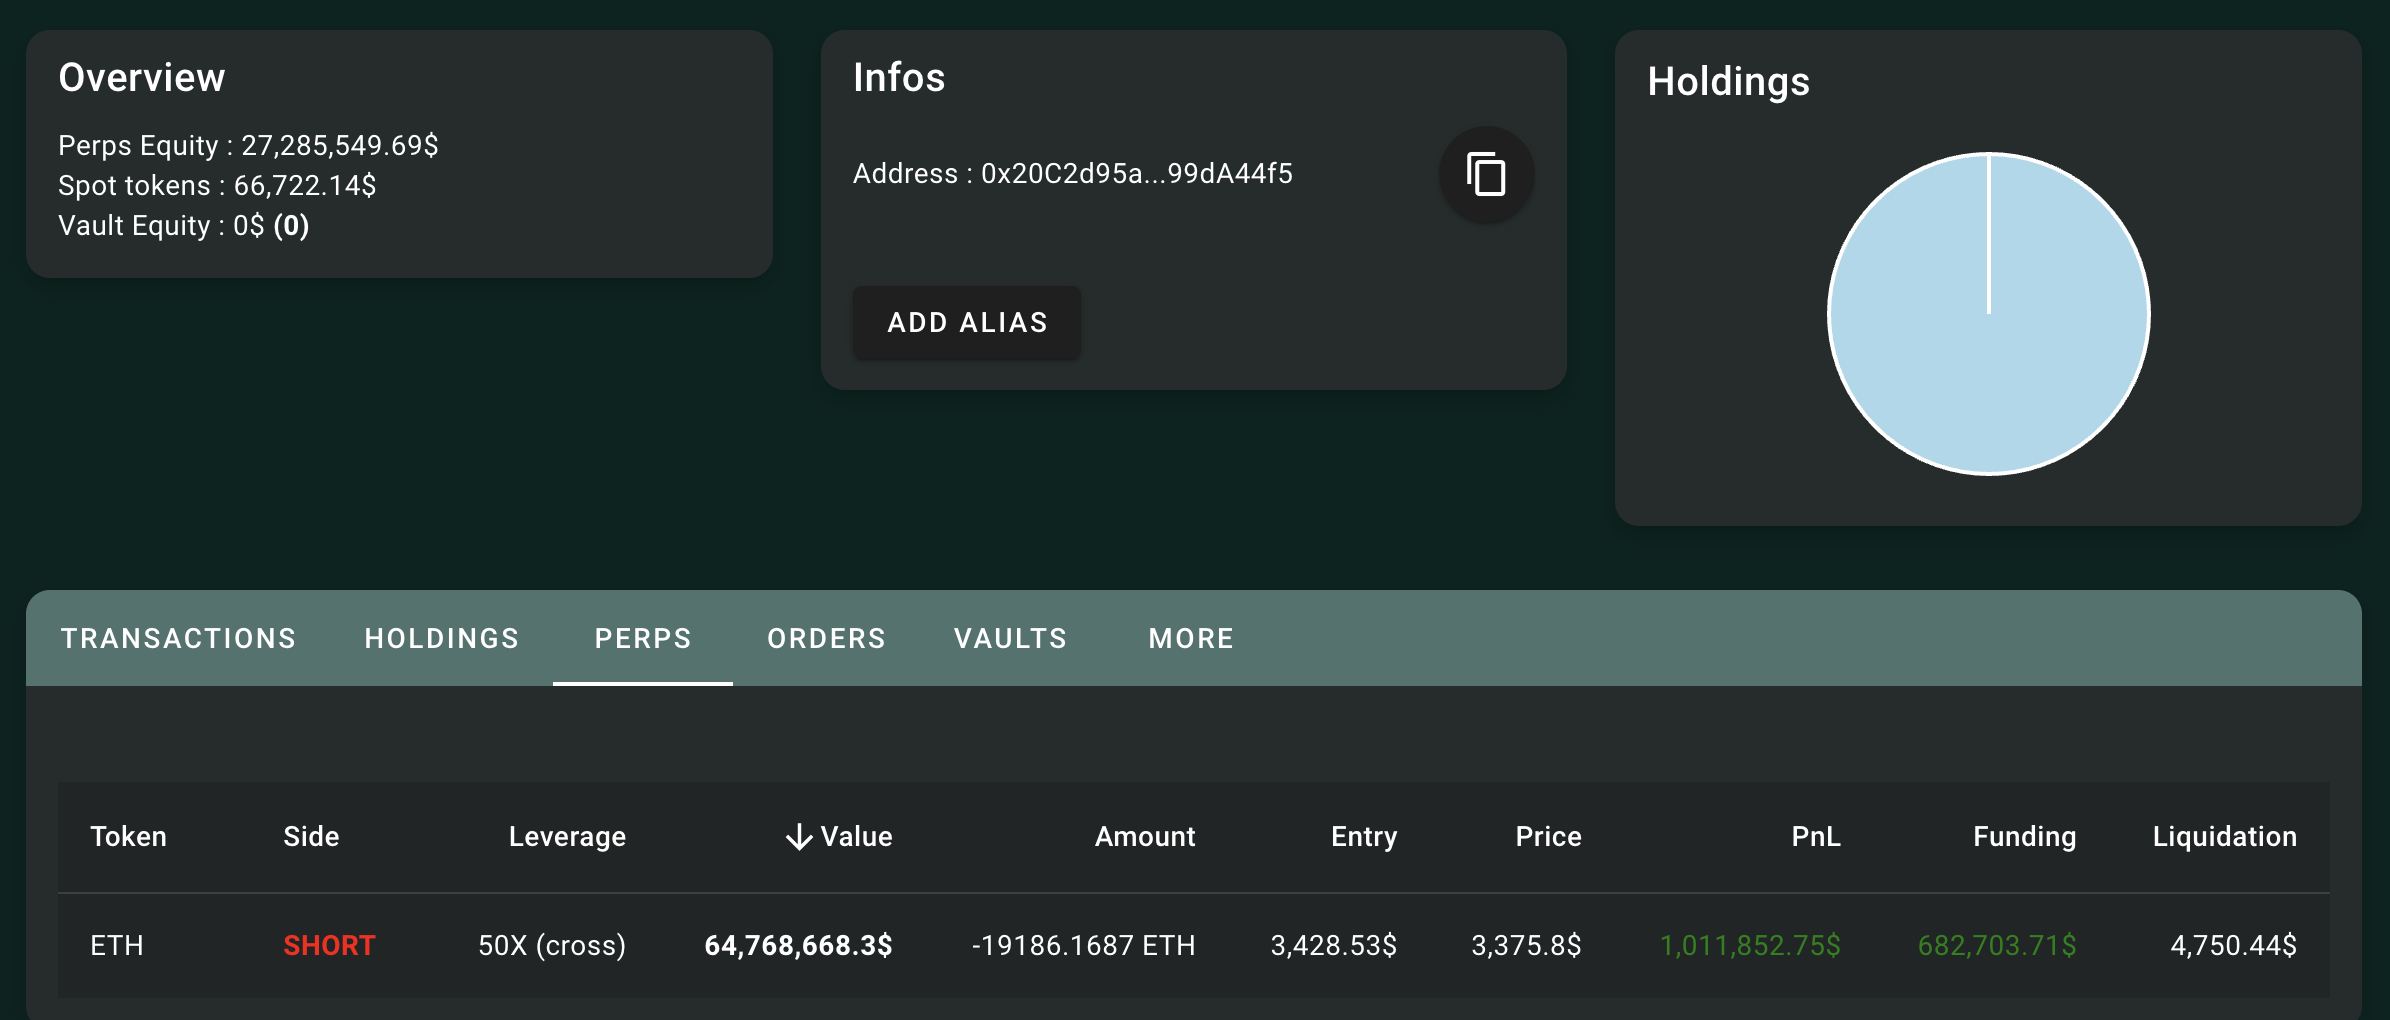Sort by Funding column header
Viewport: 2390px width, 1020px height.
point(2024,836)
